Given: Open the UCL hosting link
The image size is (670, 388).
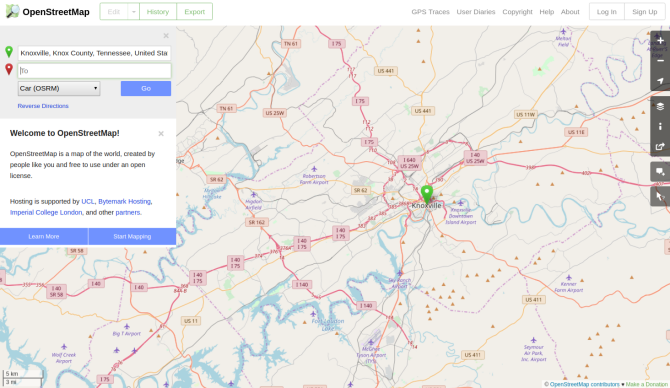Looking at the screenshot, I should [88, 201].
